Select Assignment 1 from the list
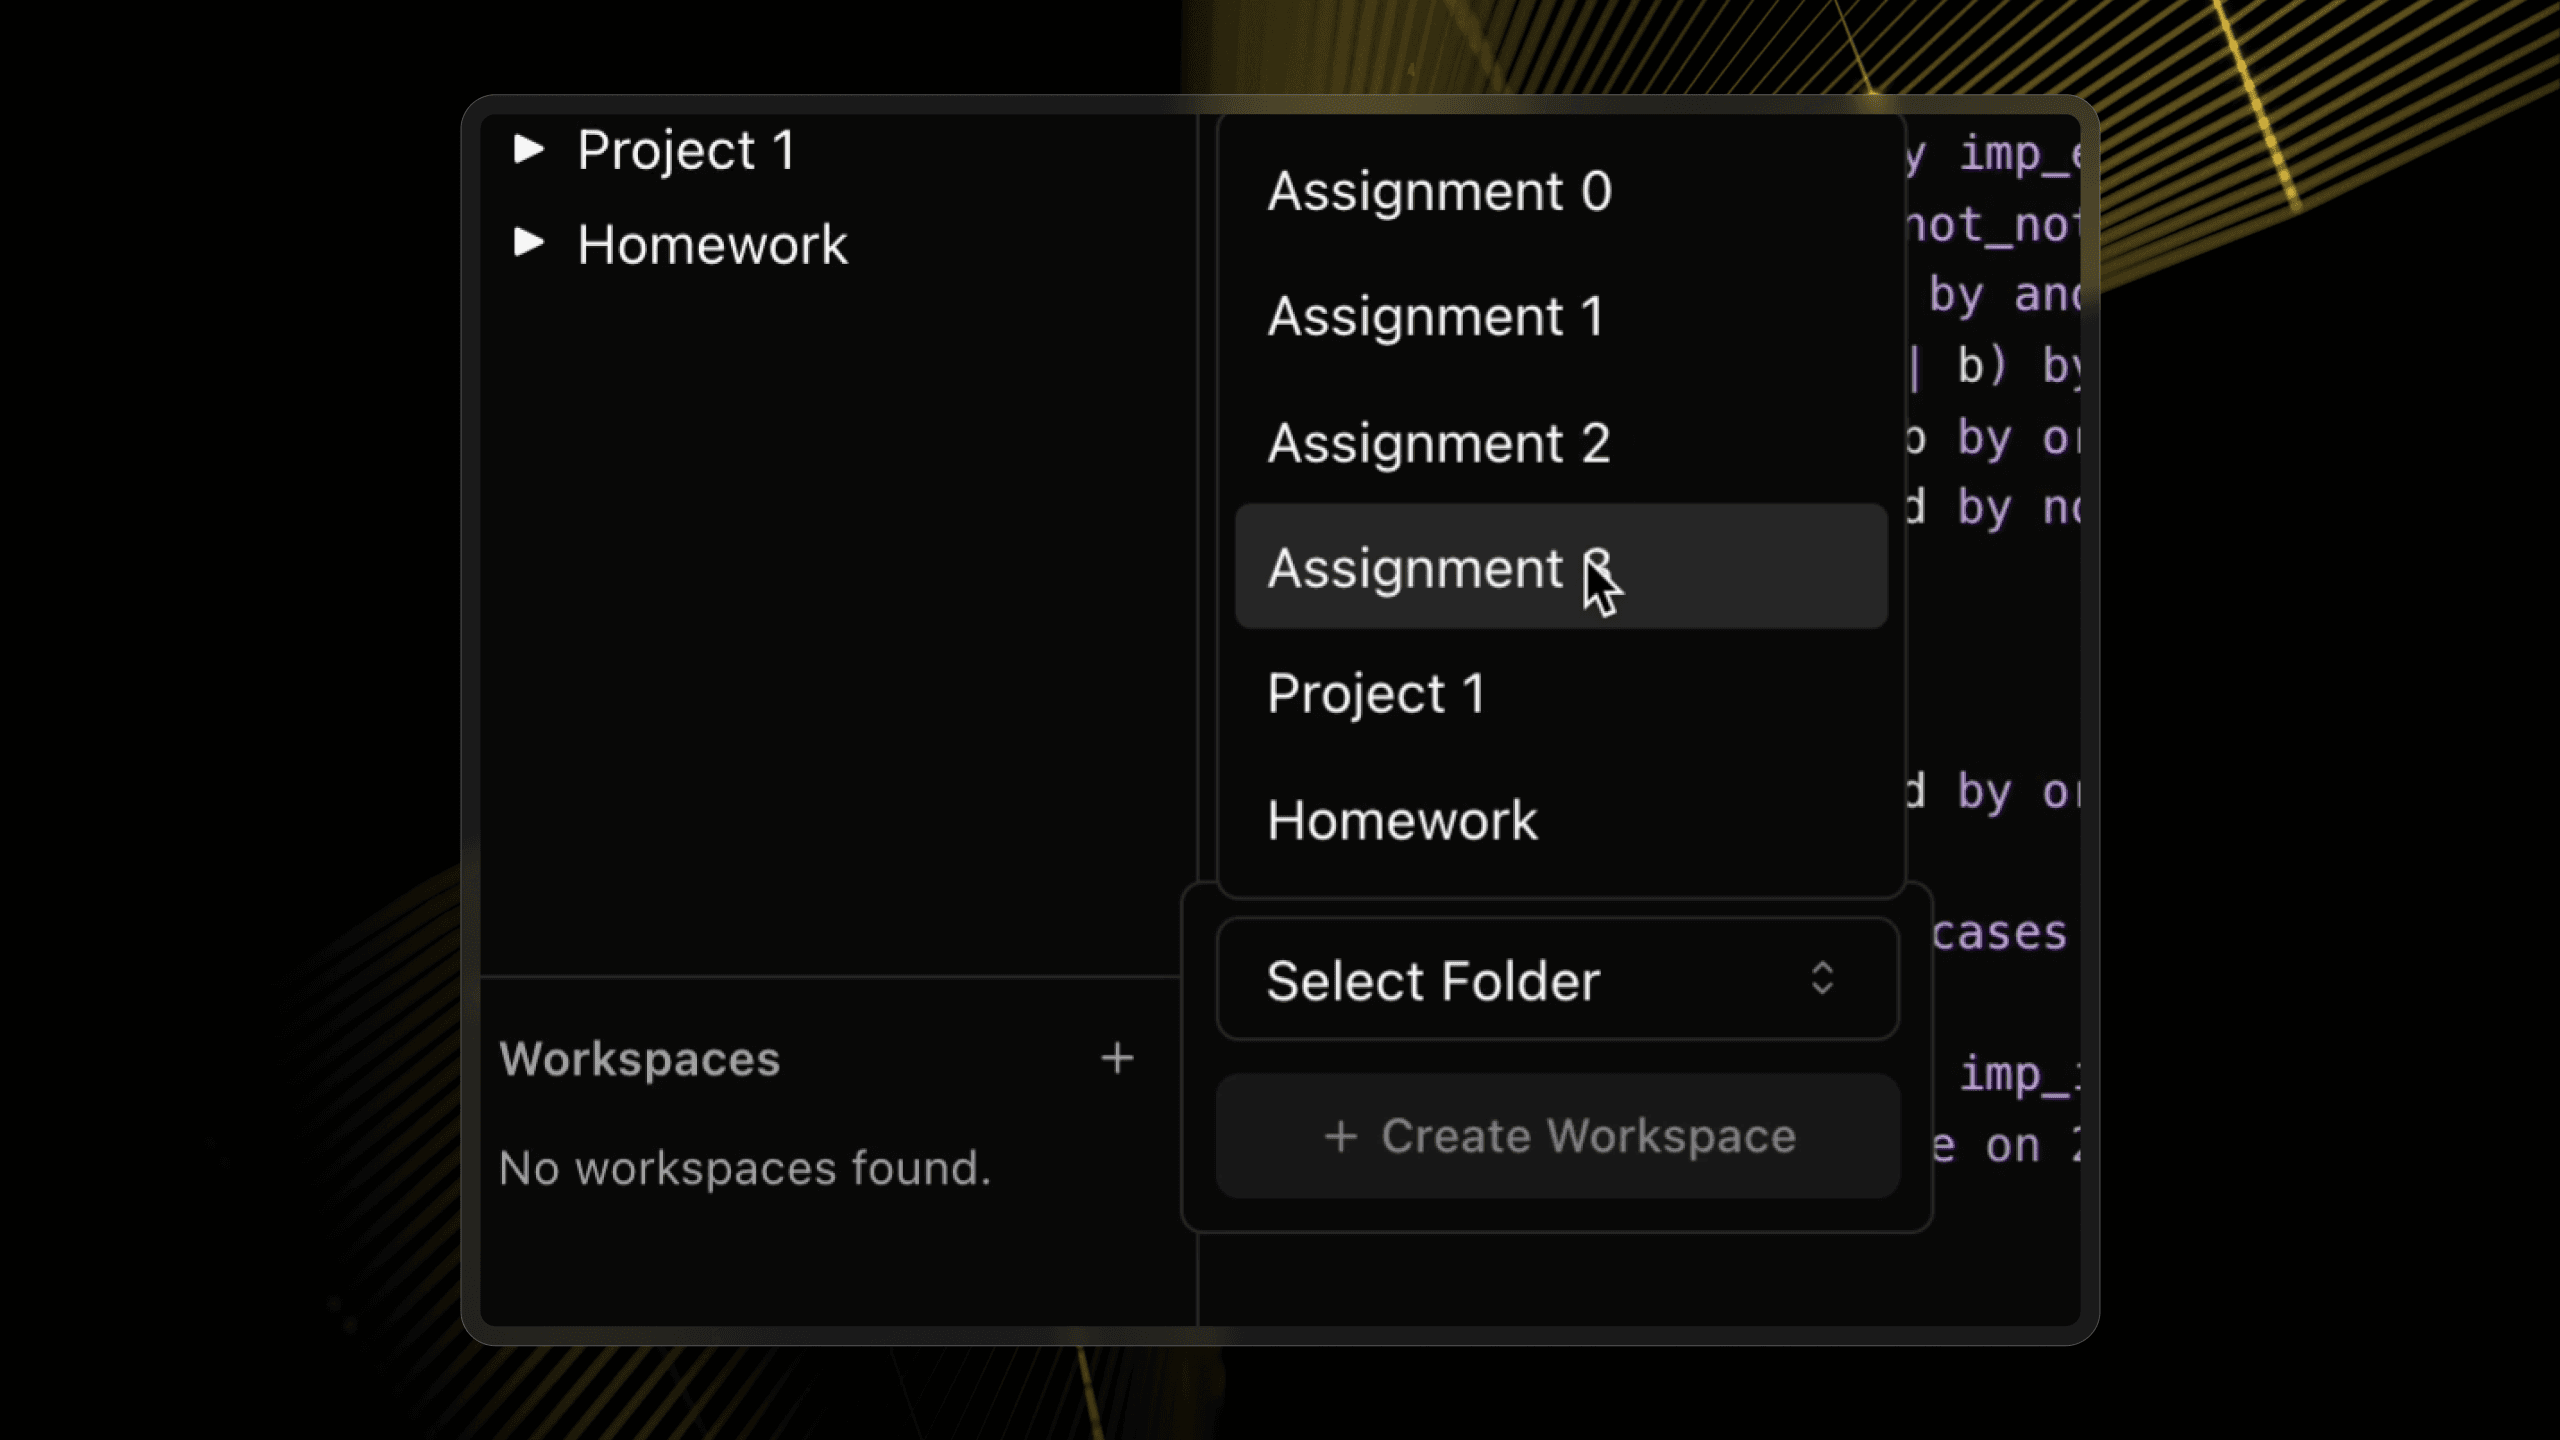The height and width of the screenshot is (1440, 2560). (x=1436, y=316)
